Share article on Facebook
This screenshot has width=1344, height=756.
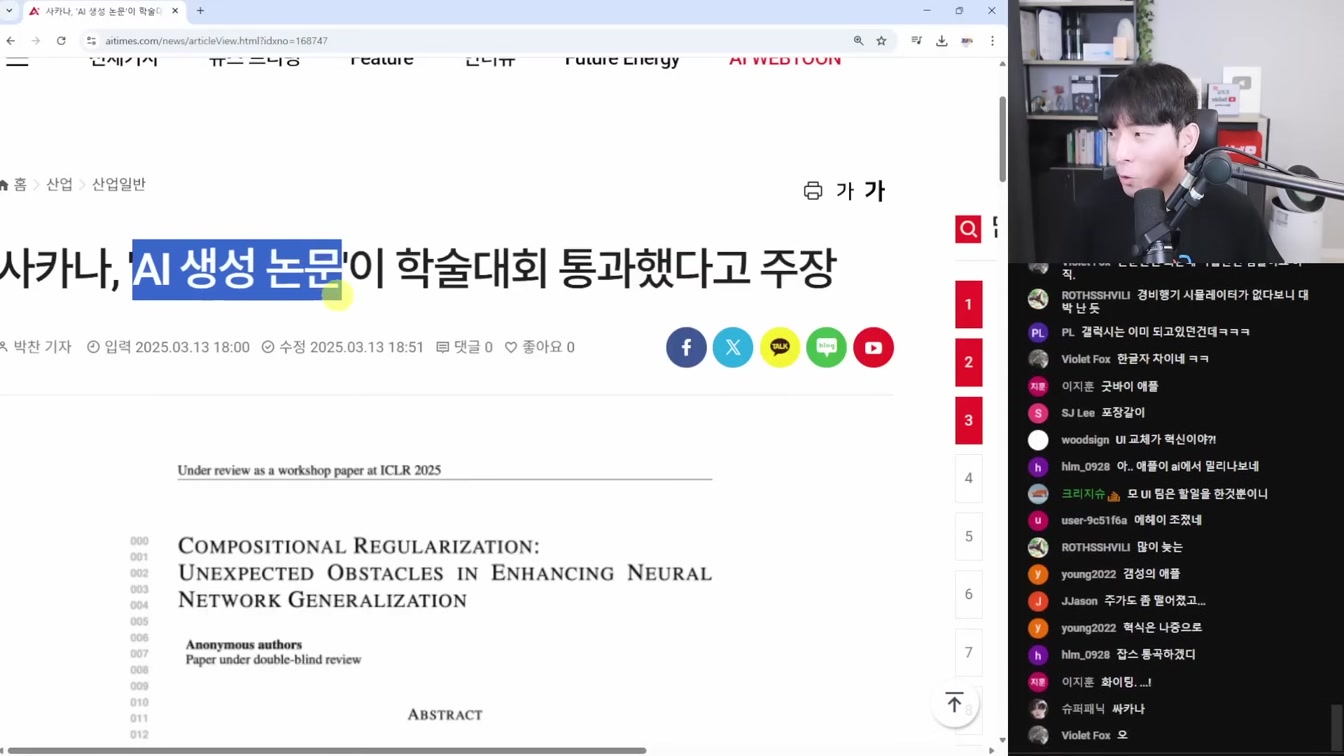[686, 347]
